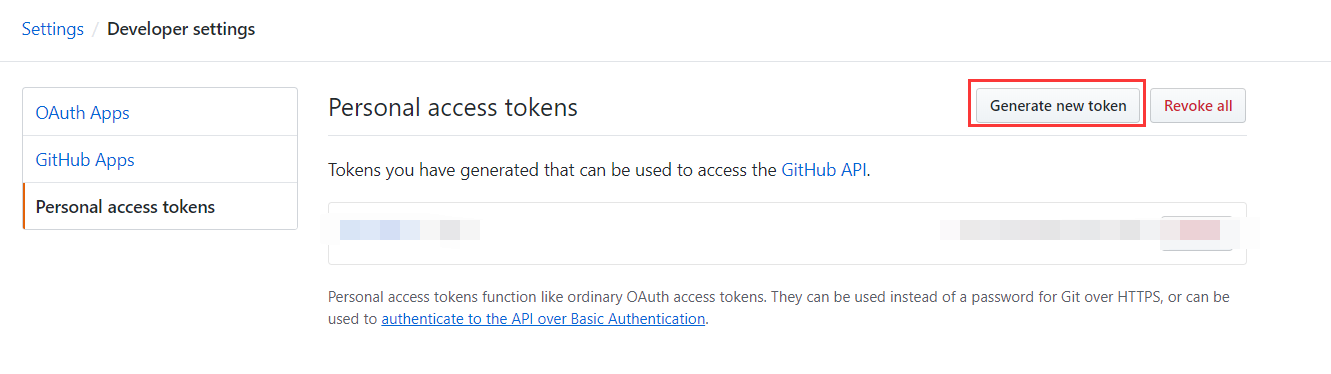Go back to Settings via breadcrumb
This screenshot has height=374, width=1331.
[53, 29]
